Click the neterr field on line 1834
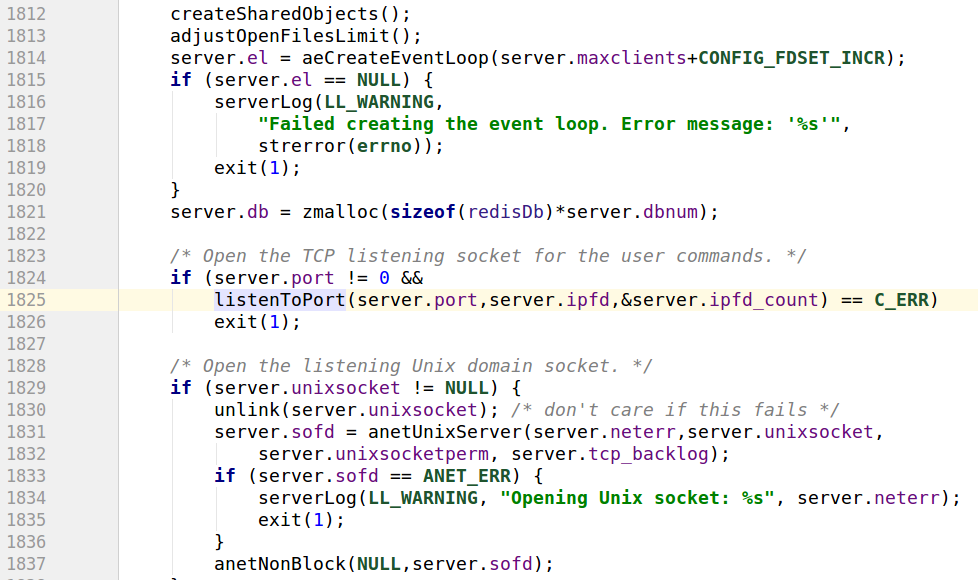 [906, 498]
